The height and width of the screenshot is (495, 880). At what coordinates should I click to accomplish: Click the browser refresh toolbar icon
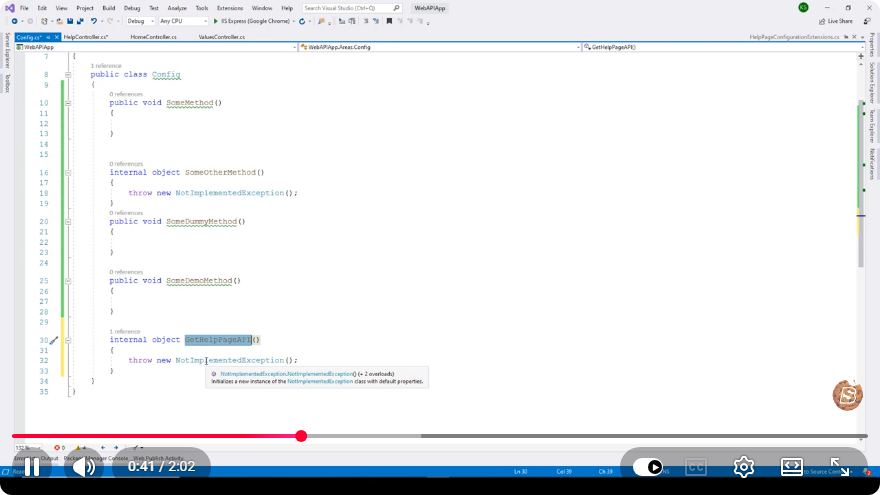click(x=302, y=21)
